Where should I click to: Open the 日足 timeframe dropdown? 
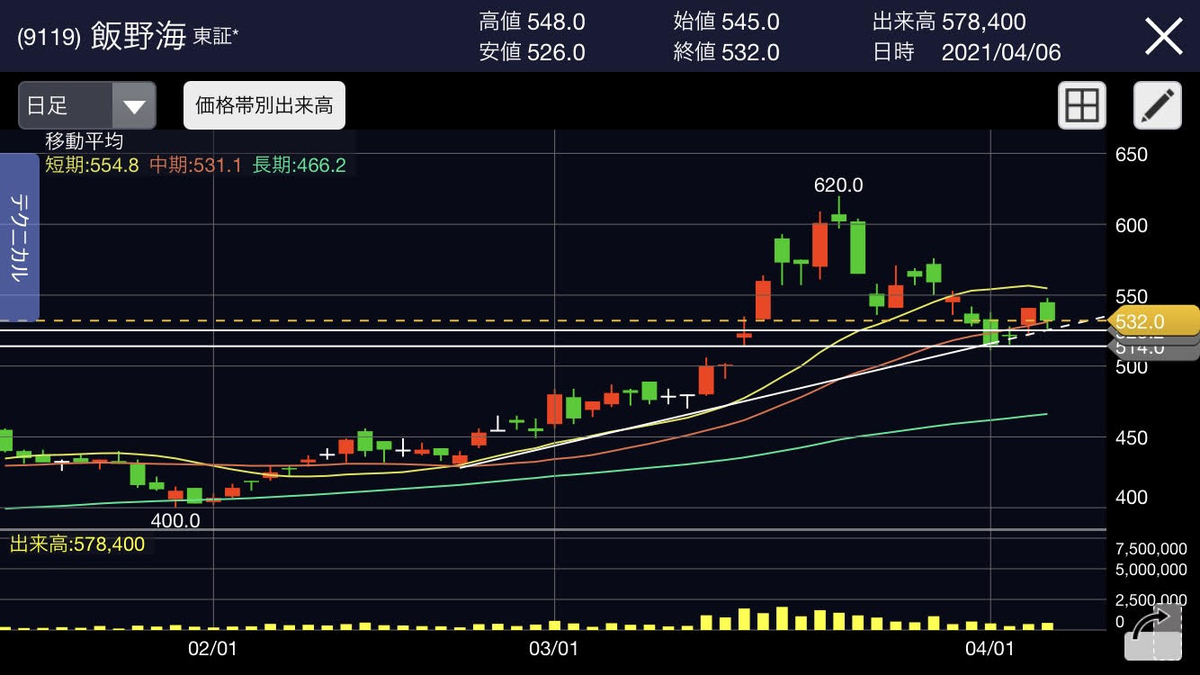(x=87, y=106)
